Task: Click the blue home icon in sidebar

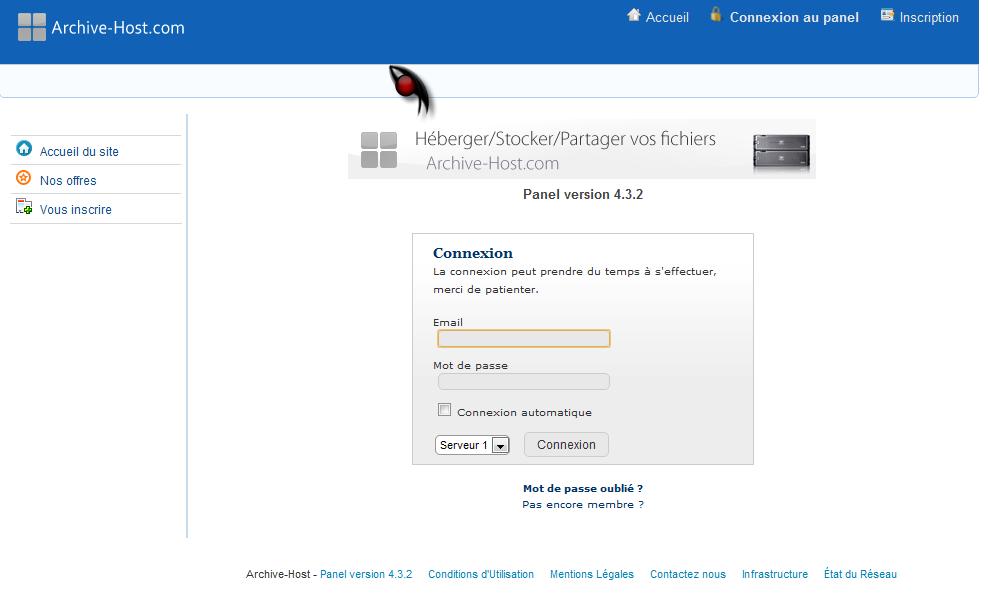Action: (24, 148)
